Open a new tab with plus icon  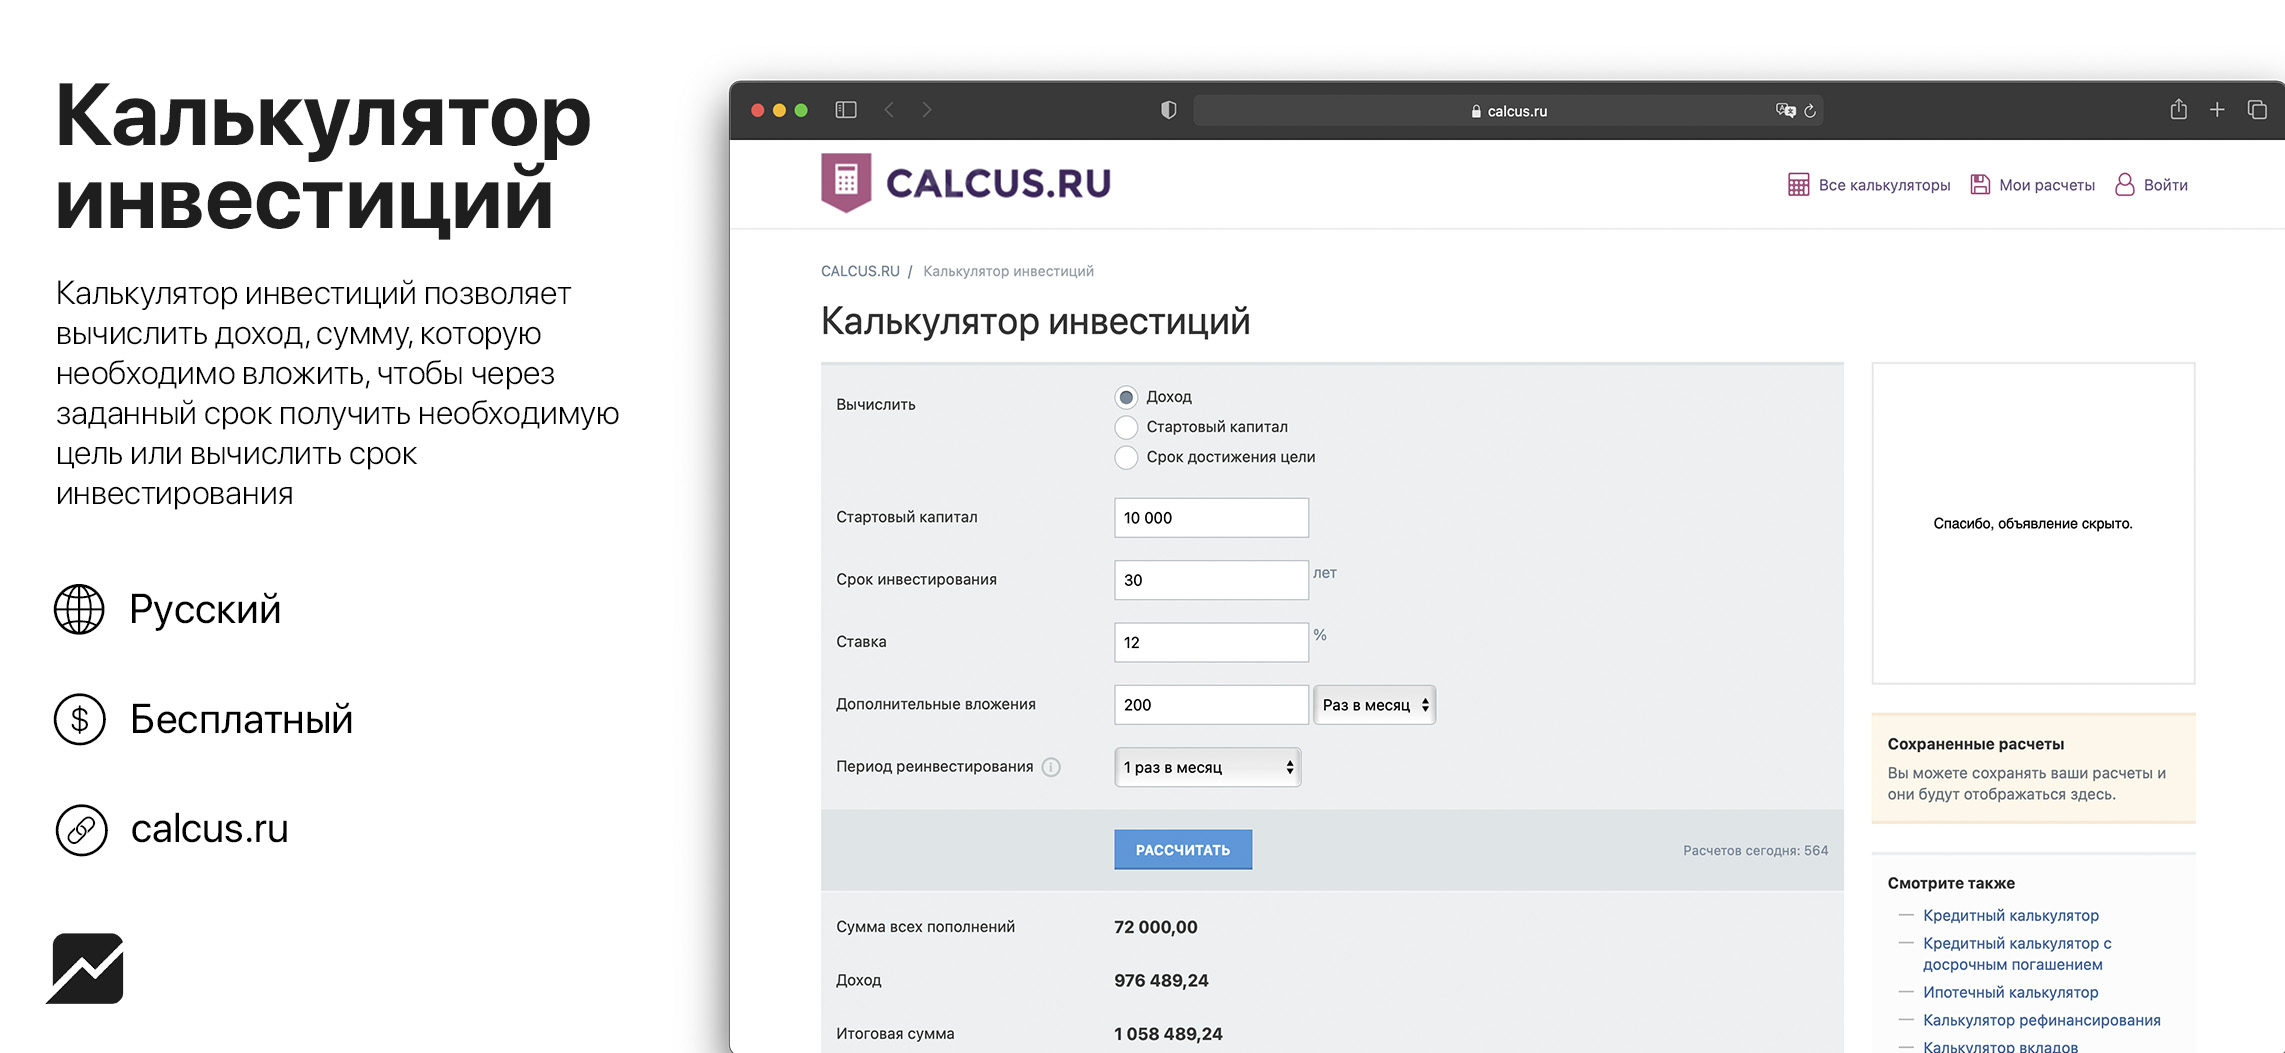pos(2217,110)
